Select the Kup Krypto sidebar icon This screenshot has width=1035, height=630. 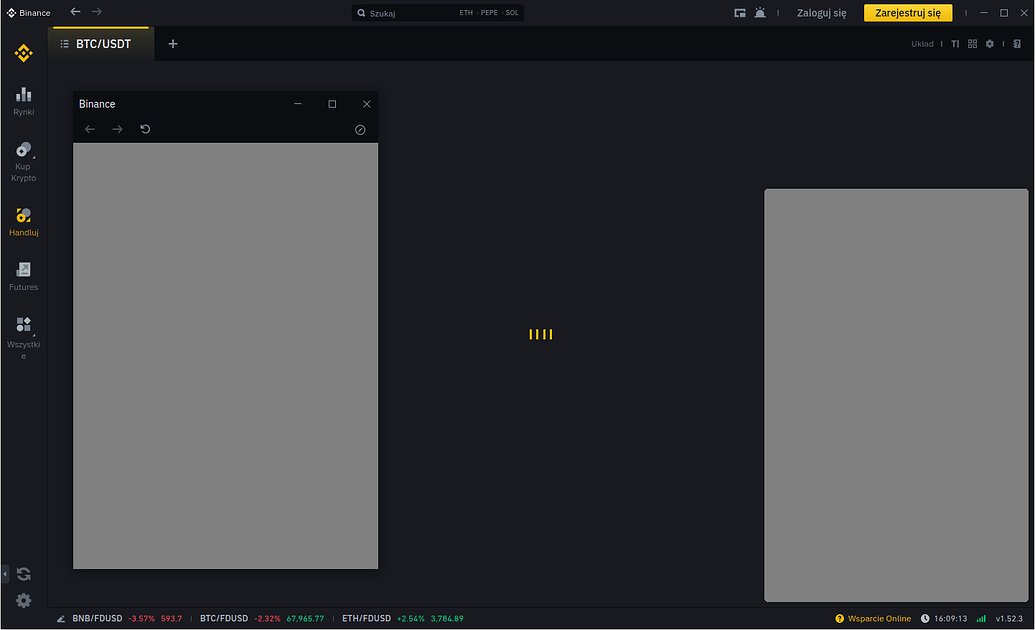(x=23, y=160)
